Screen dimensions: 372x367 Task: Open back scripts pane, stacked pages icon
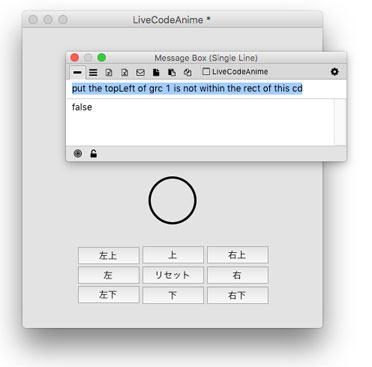[x=172, y=72]
